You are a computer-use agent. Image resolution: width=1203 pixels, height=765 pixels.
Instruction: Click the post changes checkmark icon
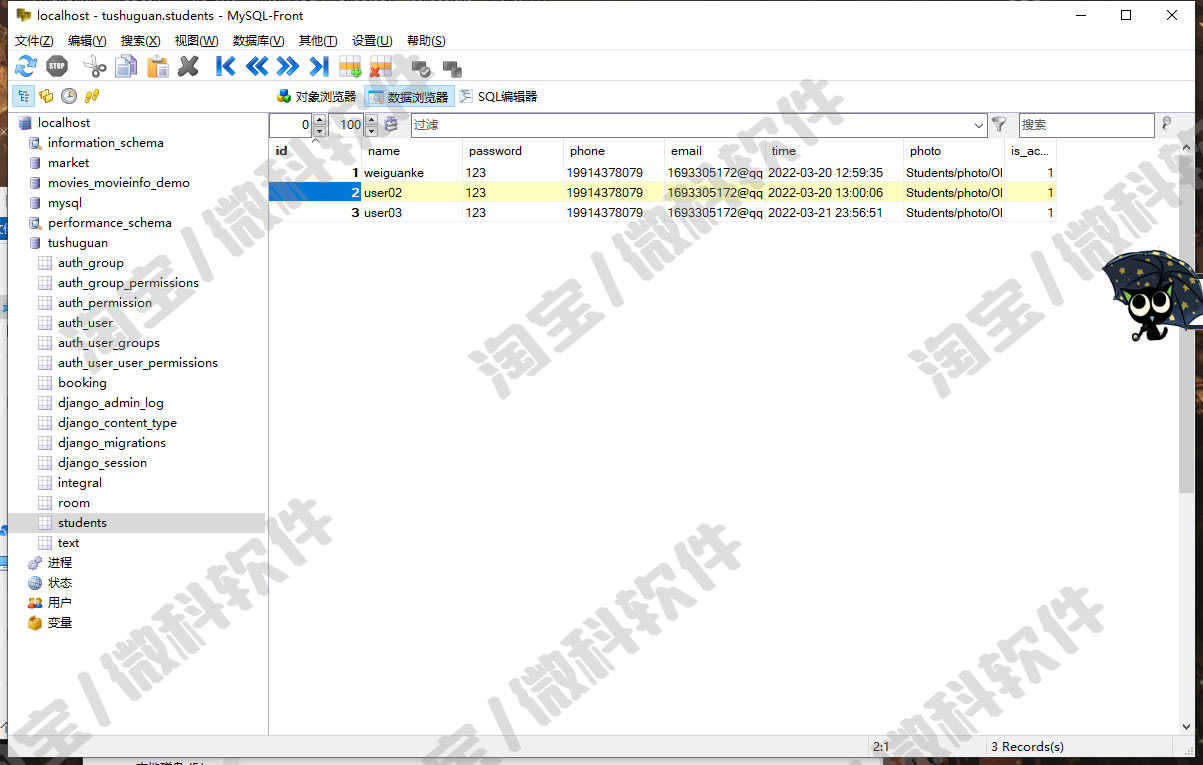click(x=421, y=68)
